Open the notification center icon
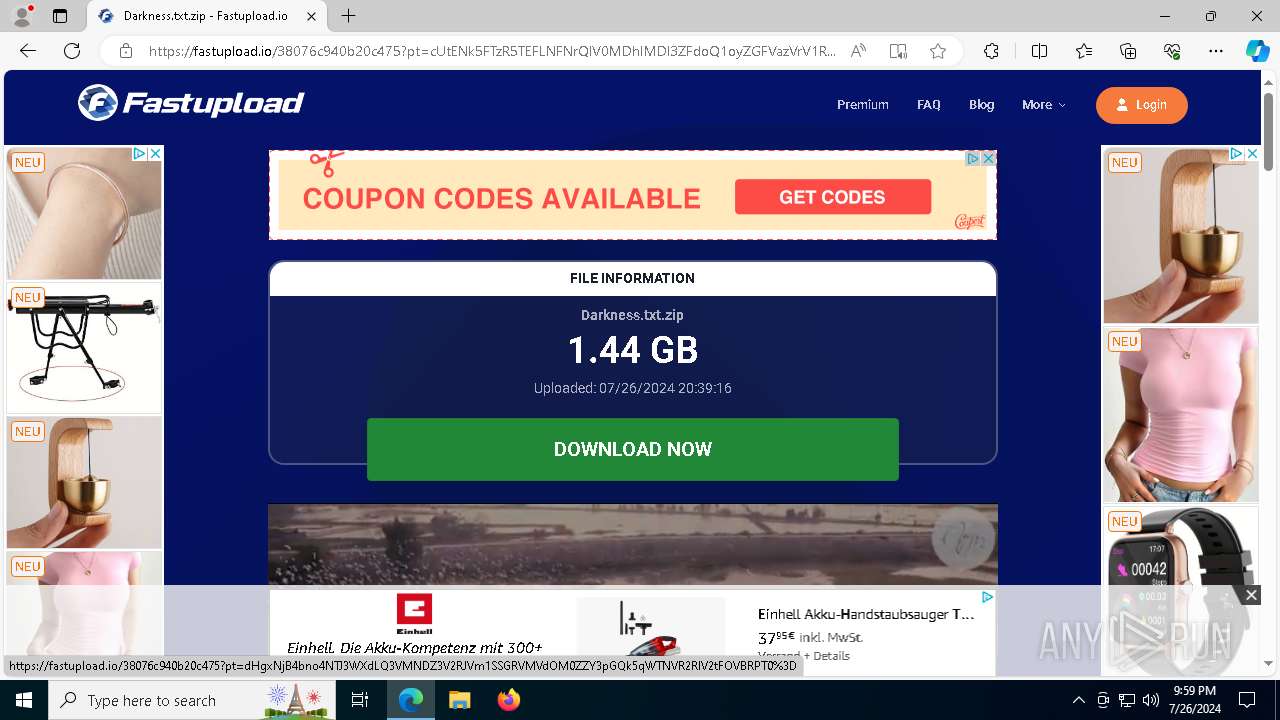Image resolution: width=1280 pixels, height=720 pixels. tap(1247, 700)
